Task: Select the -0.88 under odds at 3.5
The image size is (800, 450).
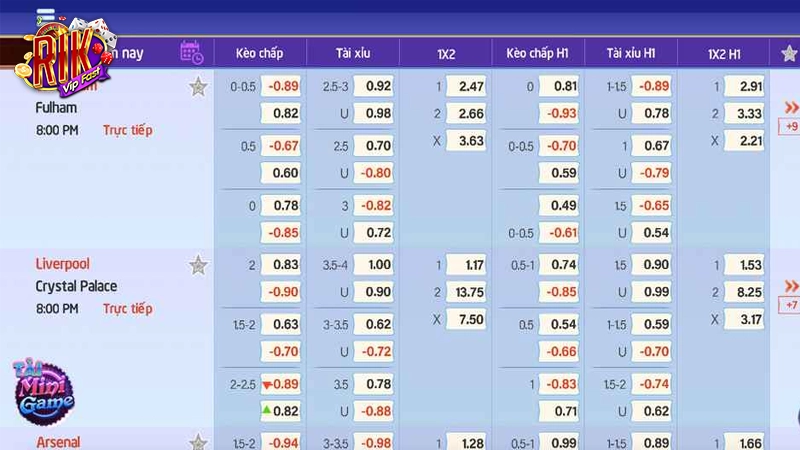Action: [x=373, y=411]
